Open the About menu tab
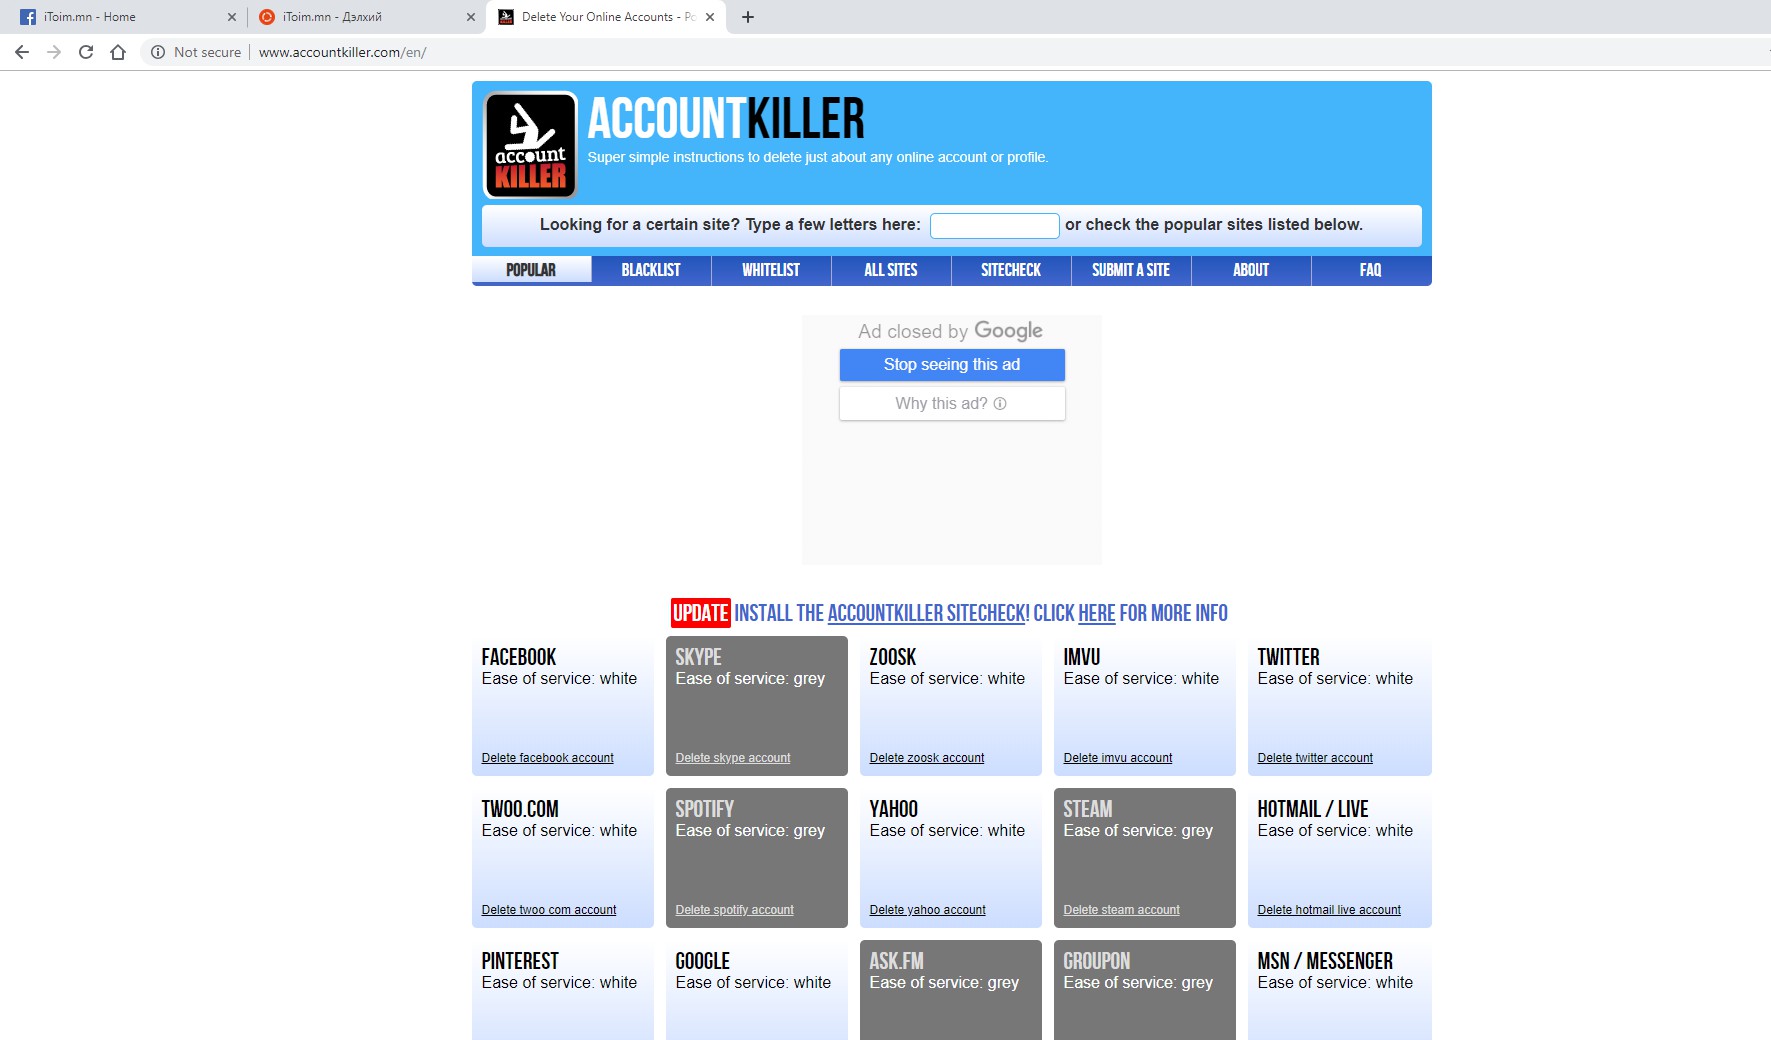The image size is (1771, 1040). 1251,270
